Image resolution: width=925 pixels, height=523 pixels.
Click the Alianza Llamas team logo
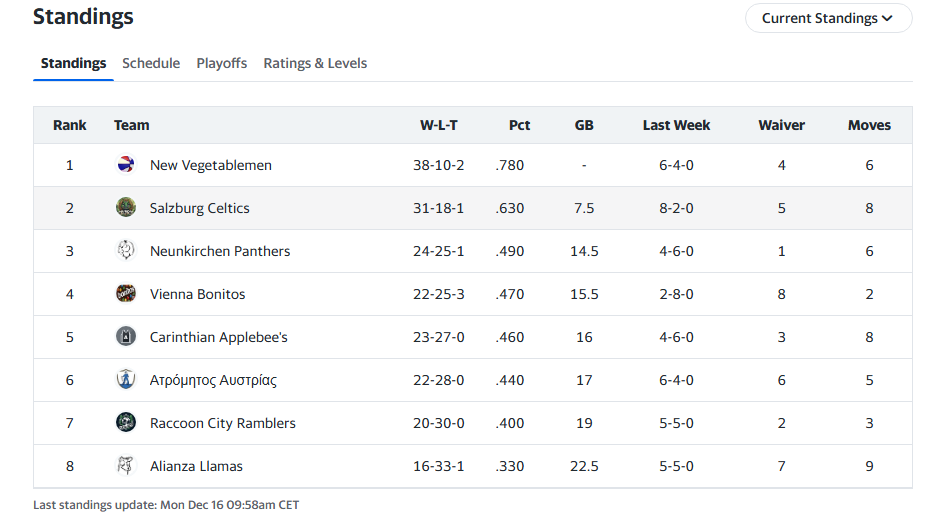click(126, 466)
